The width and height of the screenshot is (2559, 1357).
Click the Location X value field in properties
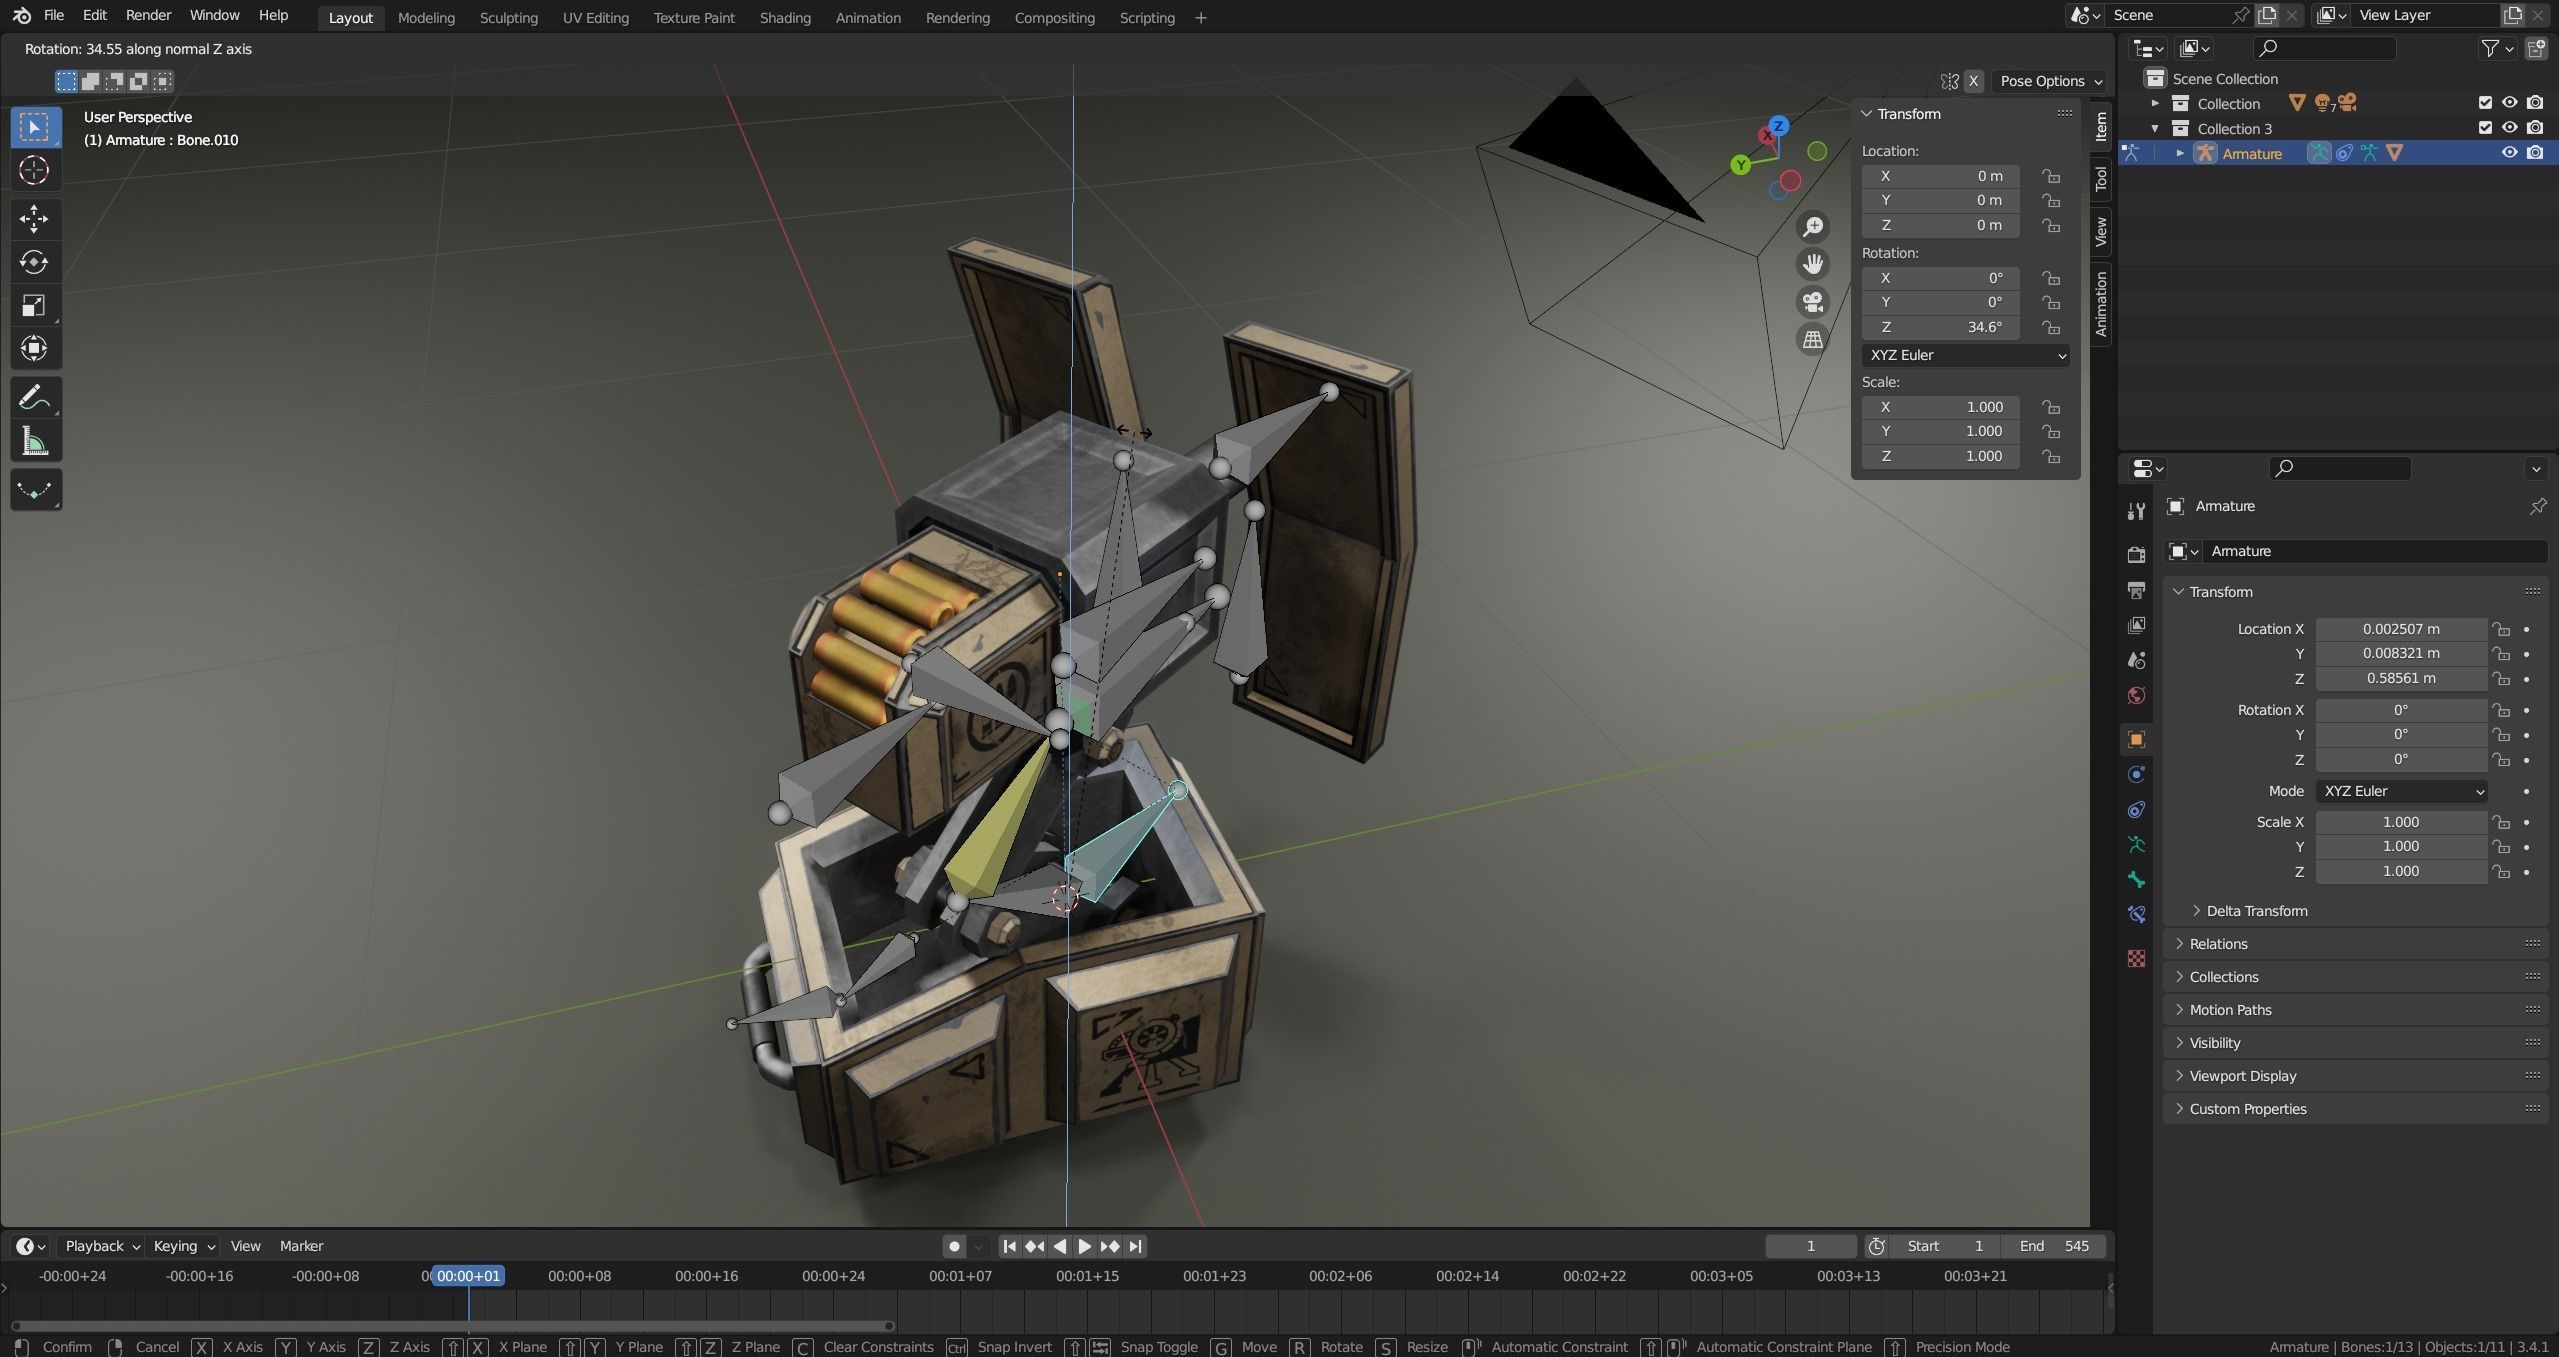2400,629
